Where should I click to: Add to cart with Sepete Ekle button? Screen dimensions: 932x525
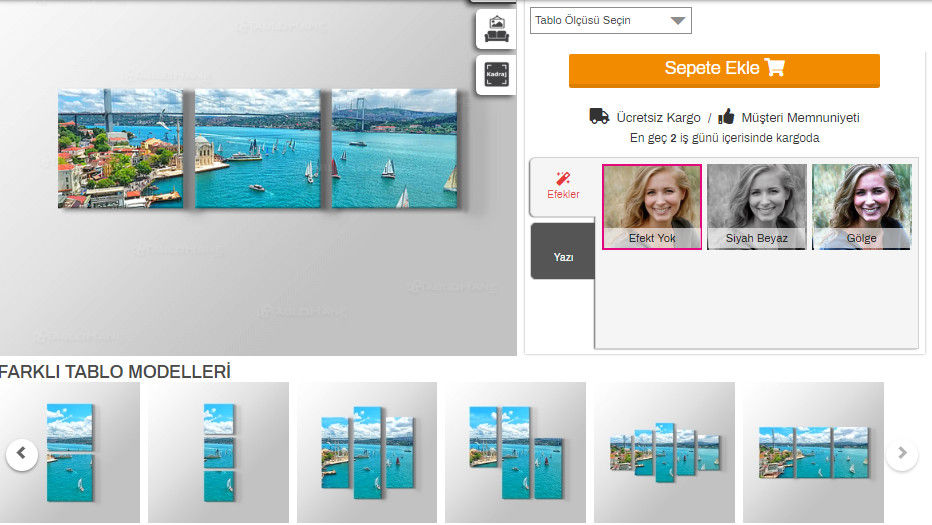point(724,71)
